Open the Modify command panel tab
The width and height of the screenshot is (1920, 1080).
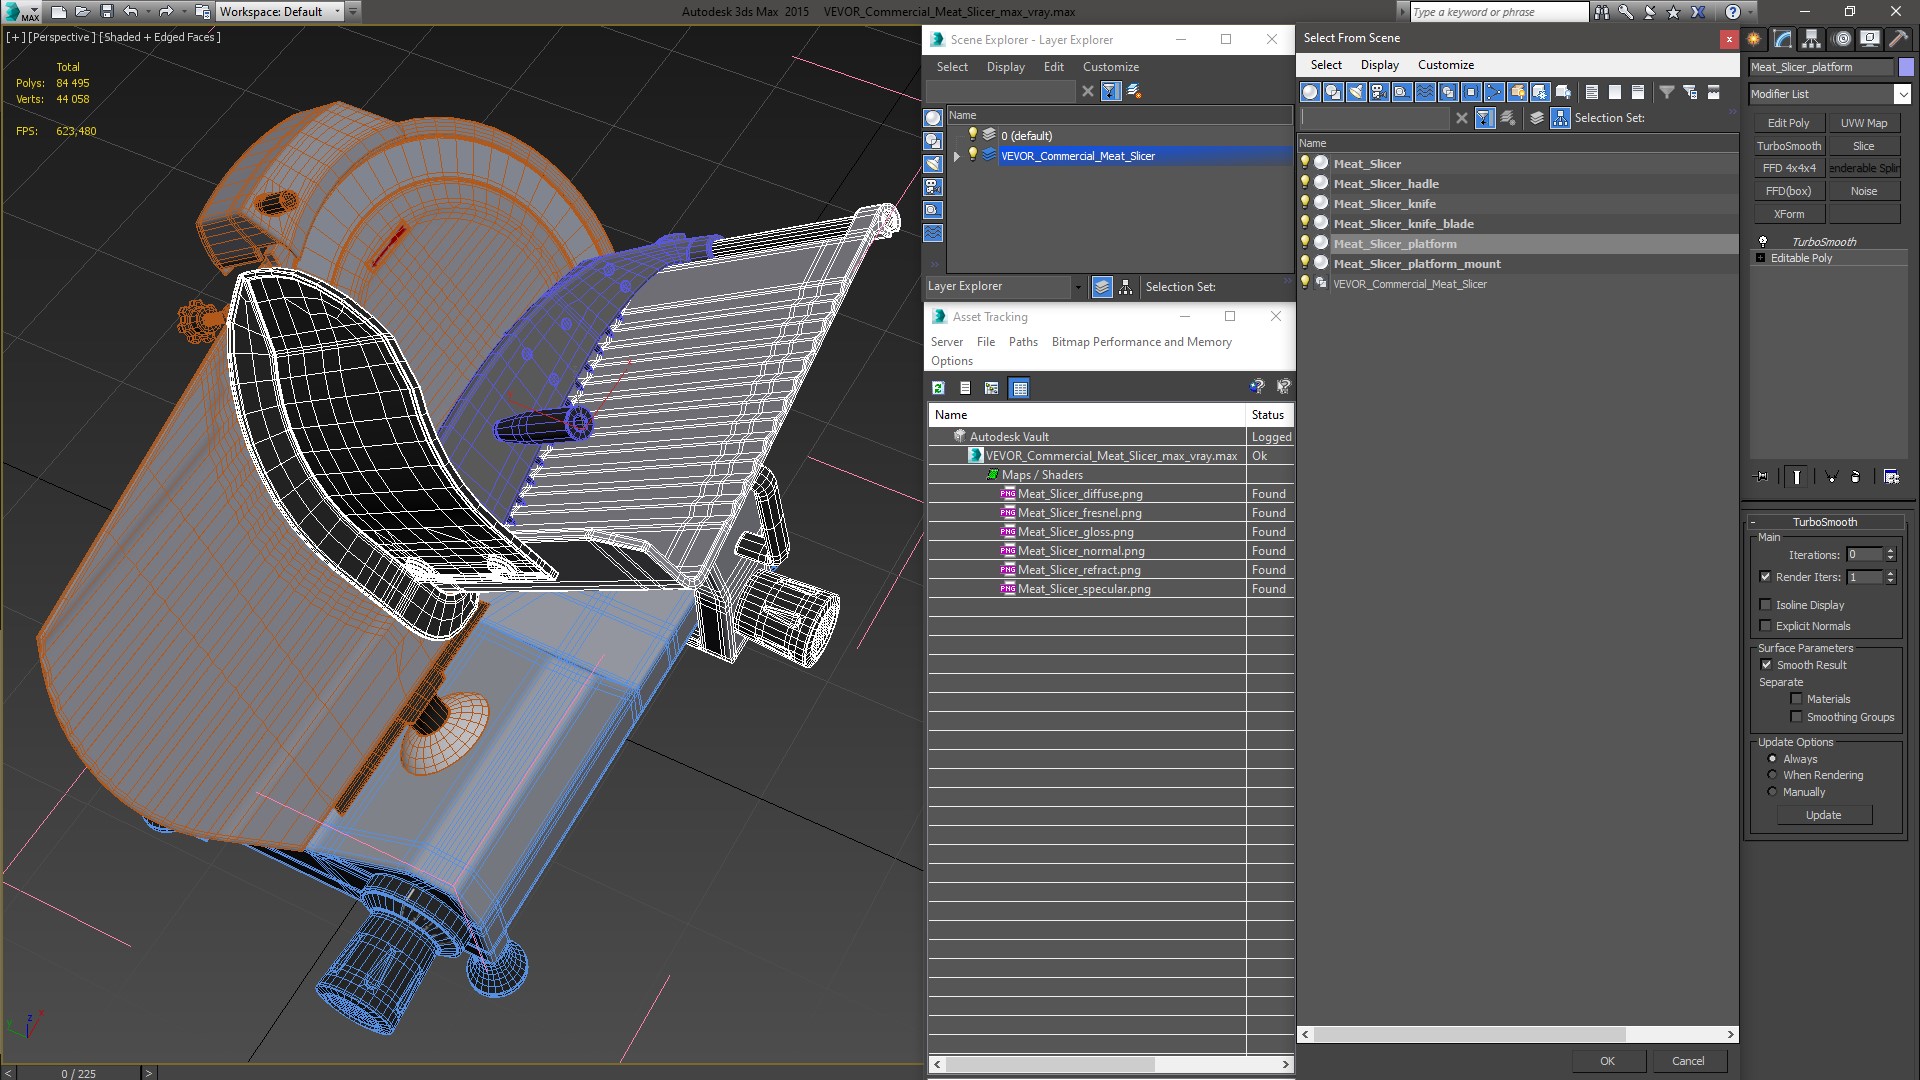click(x=1783, y=39)
